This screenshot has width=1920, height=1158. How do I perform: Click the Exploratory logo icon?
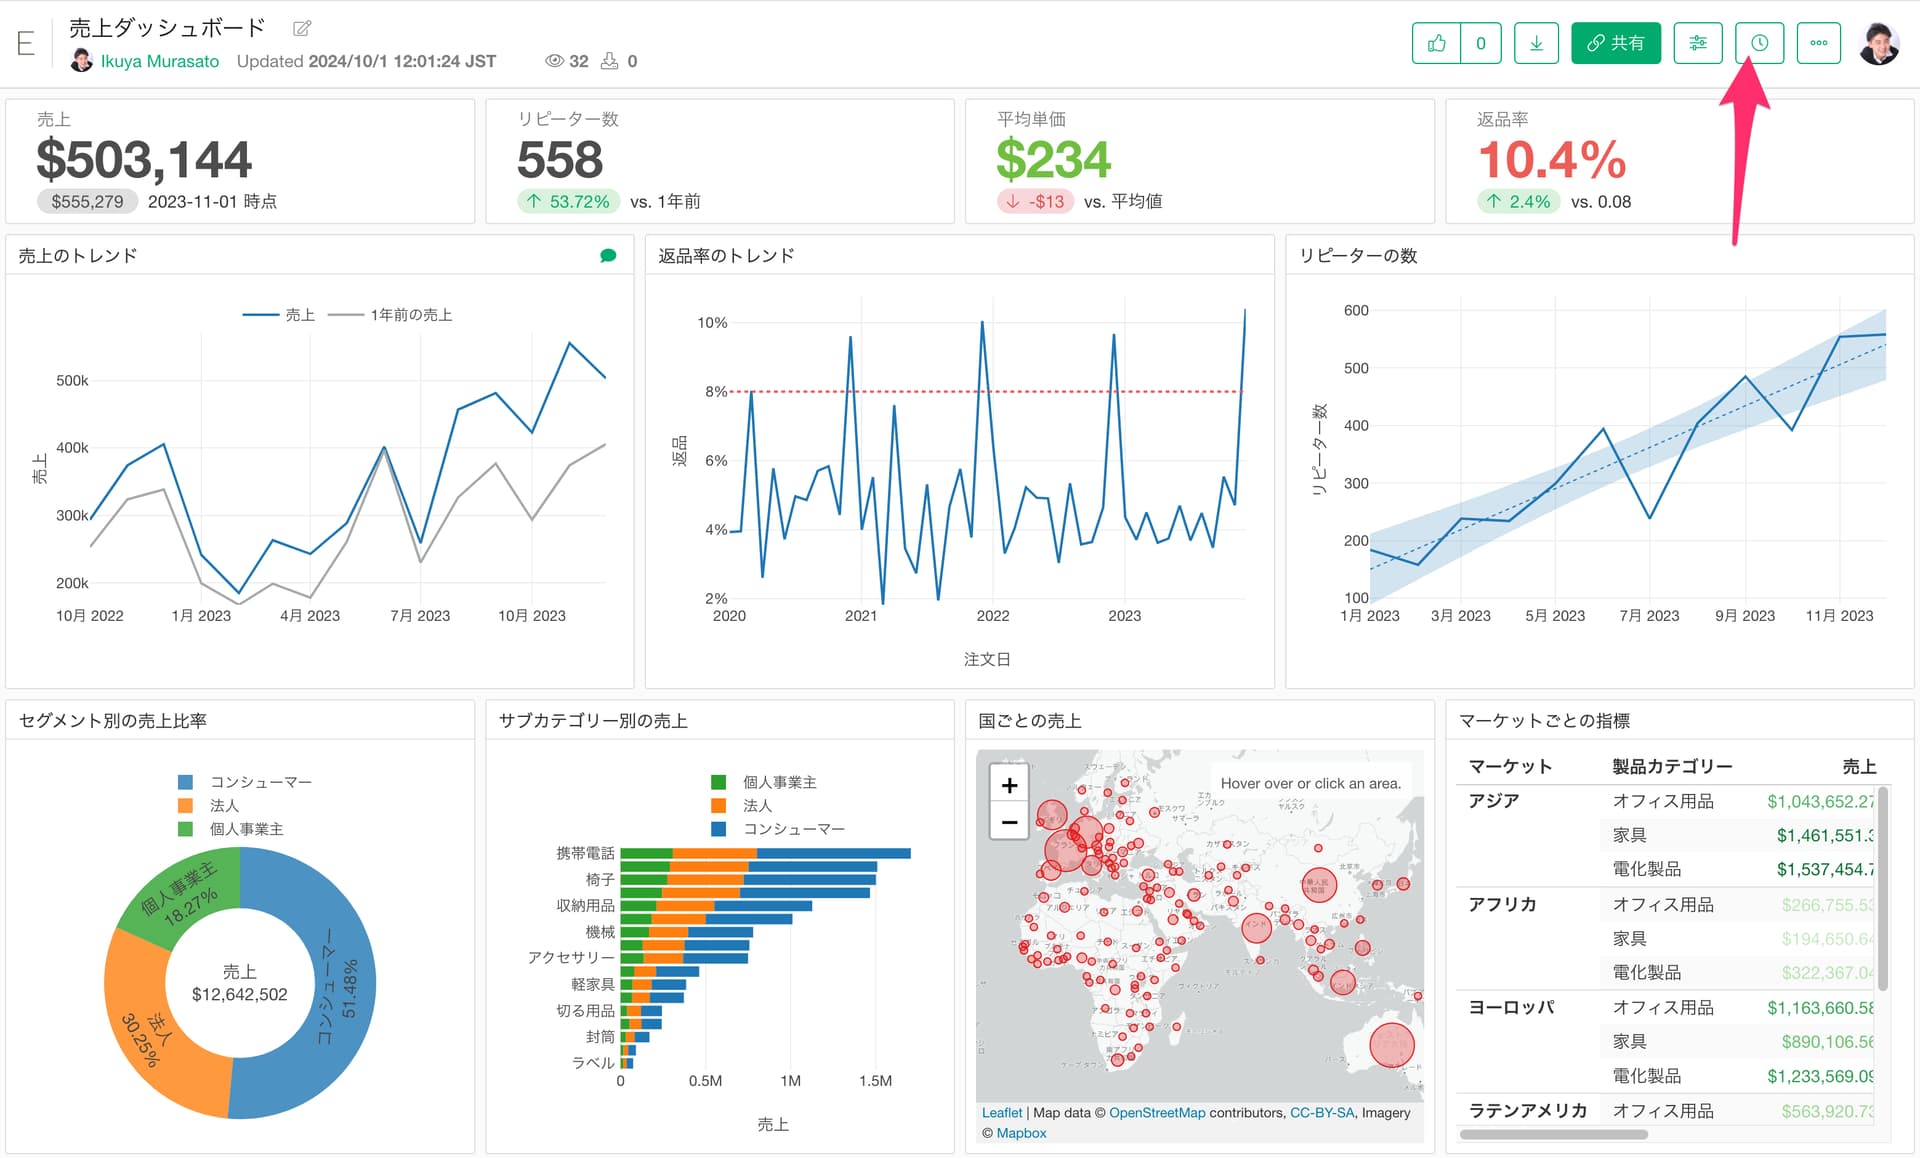[x=26, y=43]
